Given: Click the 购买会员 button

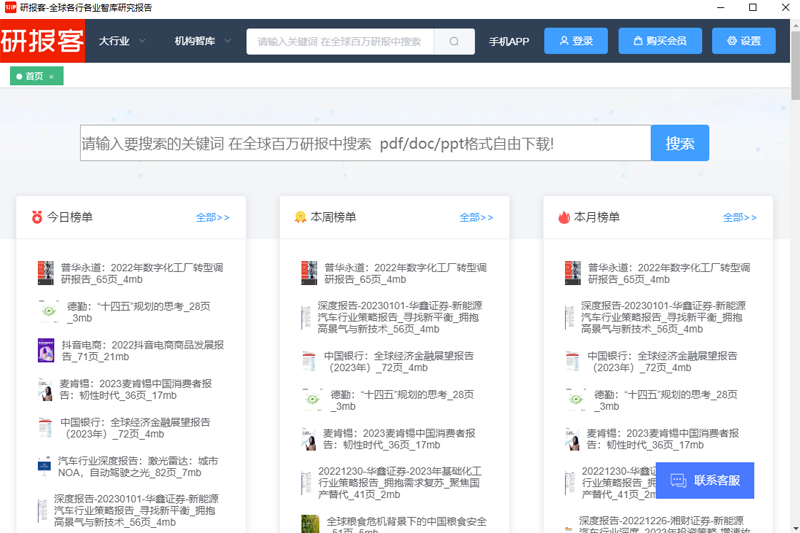Looking at the screenshot, I should coord(659,41).
